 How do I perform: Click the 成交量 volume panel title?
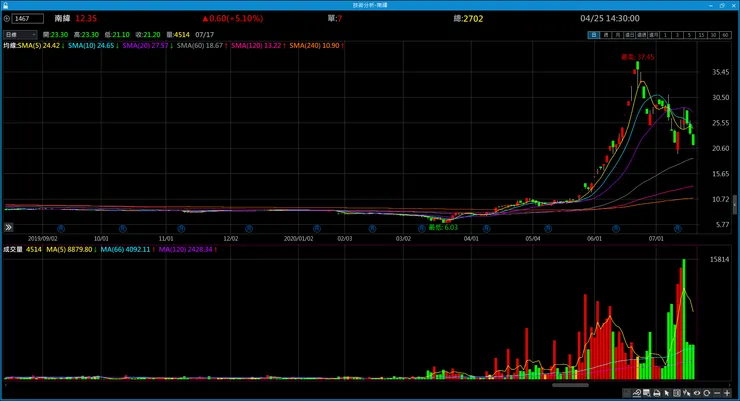coord(13,249)
